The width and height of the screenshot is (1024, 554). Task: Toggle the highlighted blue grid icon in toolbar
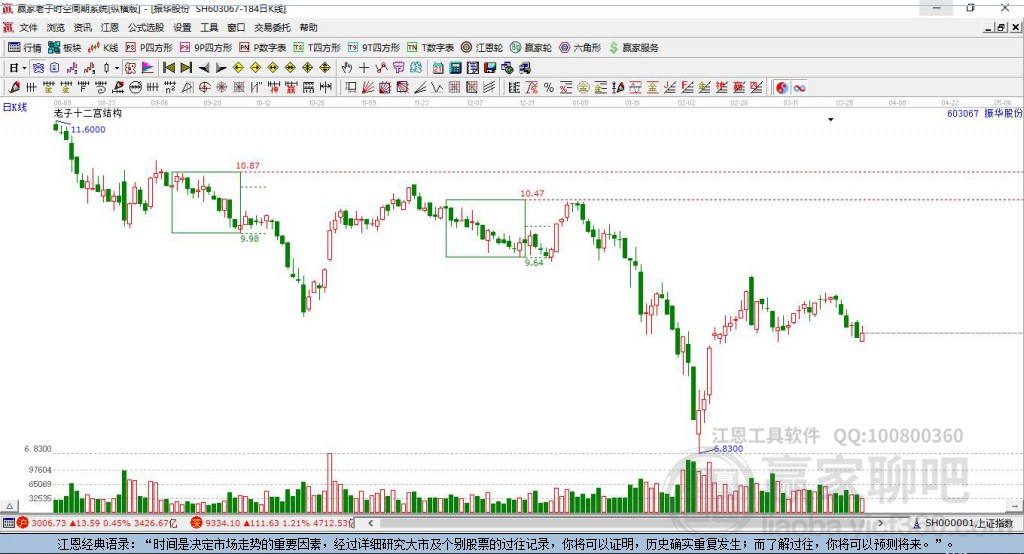pos(38,67)
